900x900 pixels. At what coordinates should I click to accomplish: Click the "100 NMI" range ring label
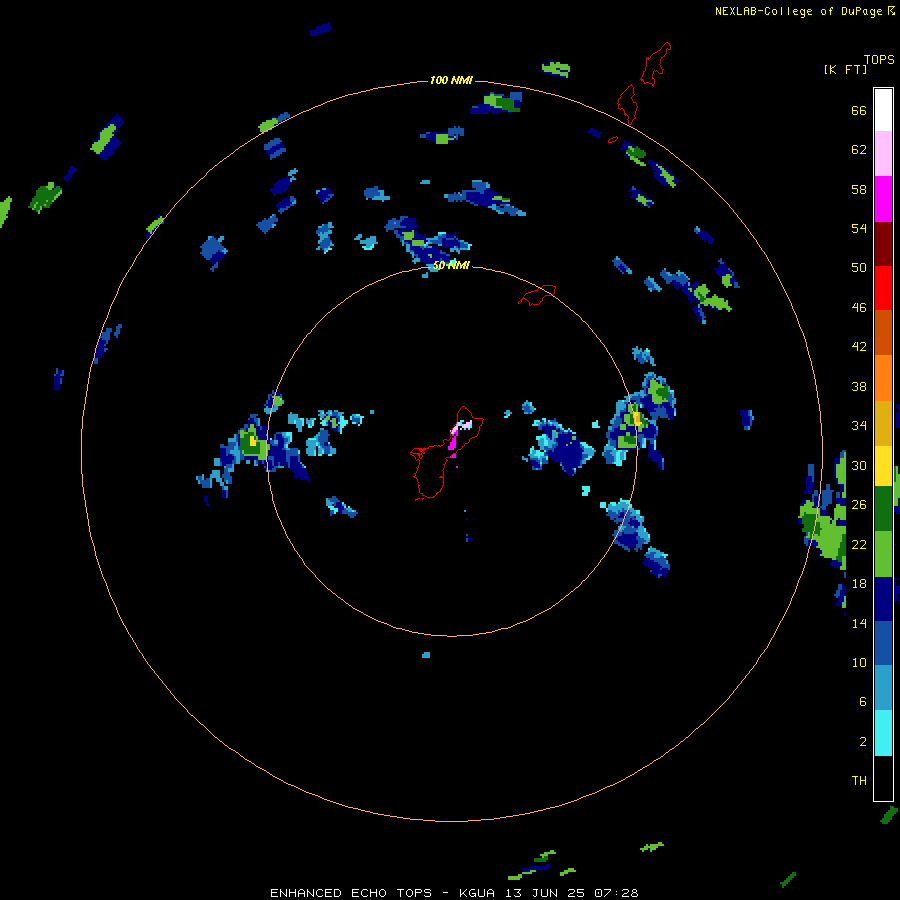(451, 80)
